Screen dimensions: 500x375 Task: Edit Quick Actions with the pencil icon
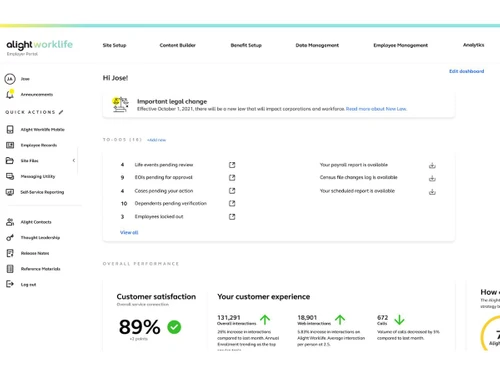coord(61,112)
